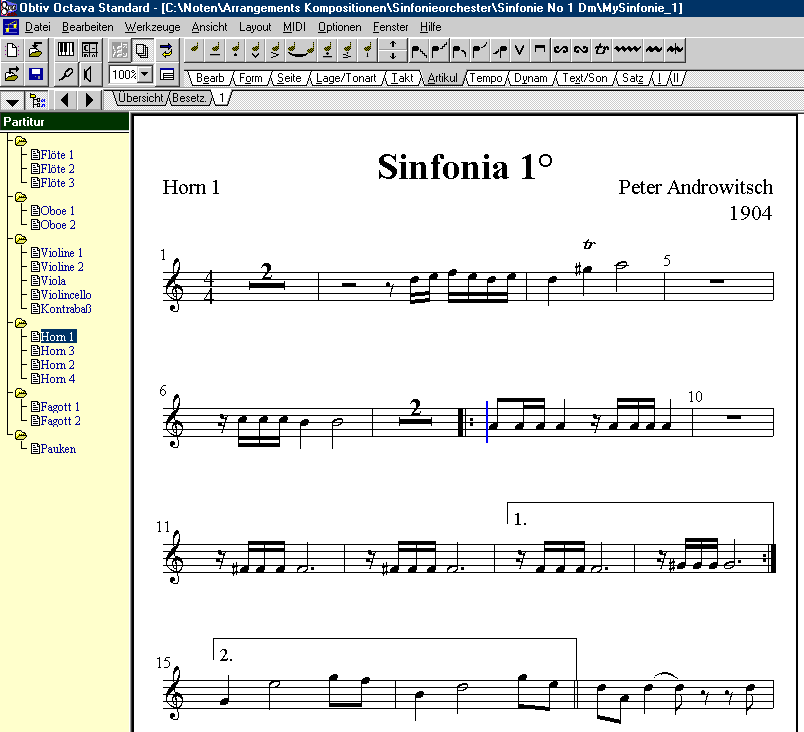The height and width of the screenshot is (732, 804).
Task: Open the MIDI menu
Action: 294,27
